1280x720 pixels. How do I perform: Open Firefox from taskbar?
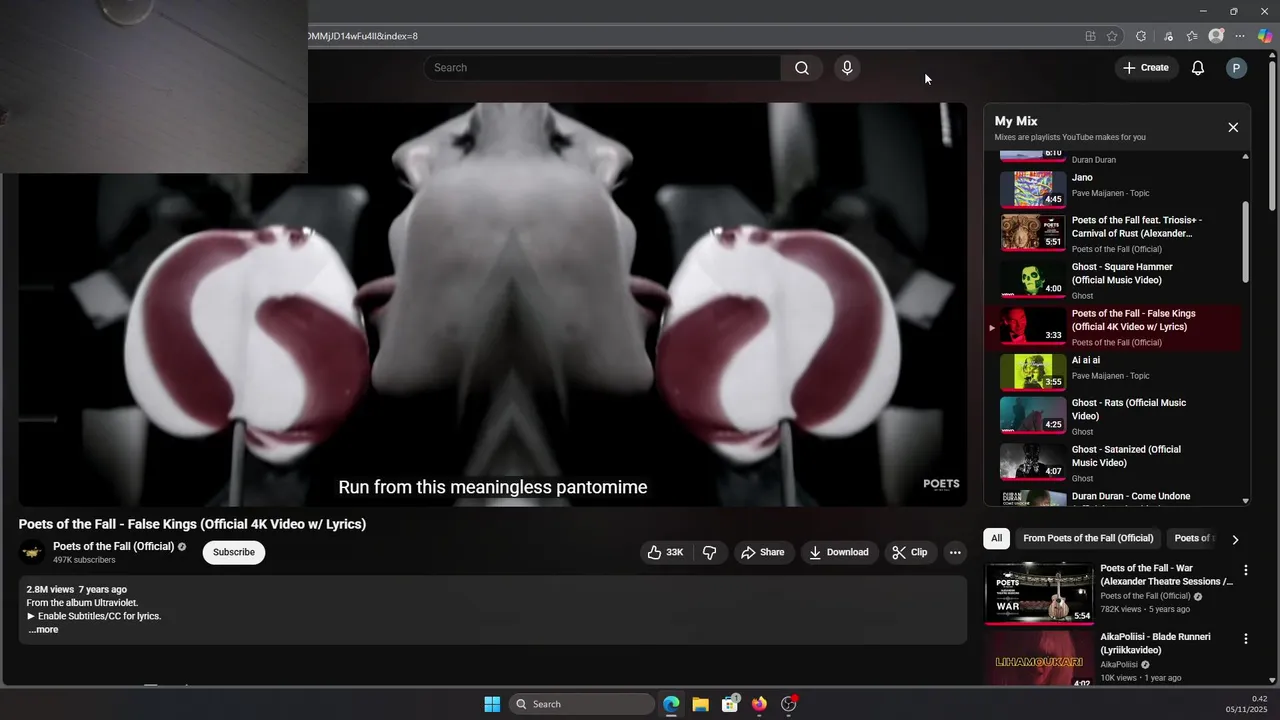[759, 704]
